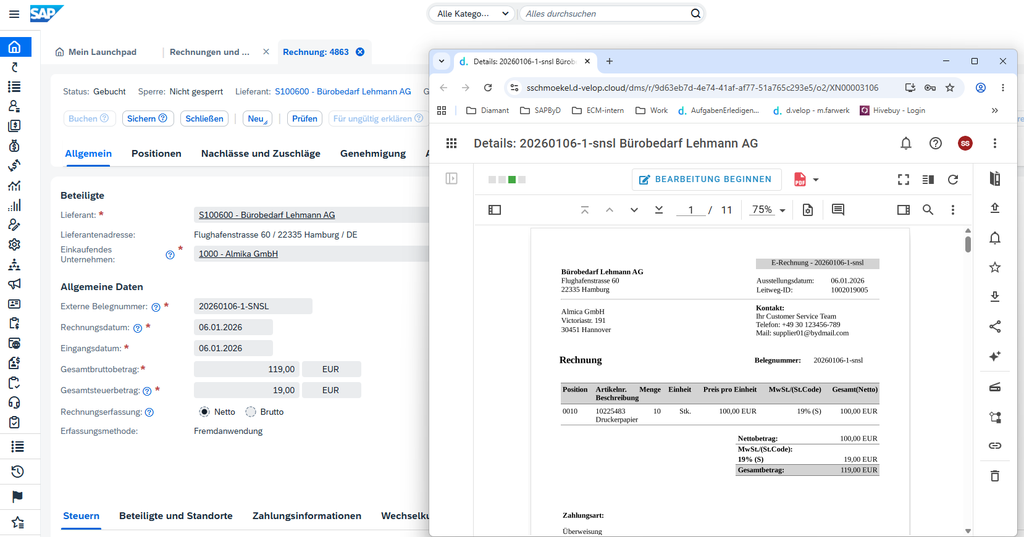The width and height of the screenshot is (1024, 537).
Task: Open the d.velop apps grid icon
Action: point(451,143)
